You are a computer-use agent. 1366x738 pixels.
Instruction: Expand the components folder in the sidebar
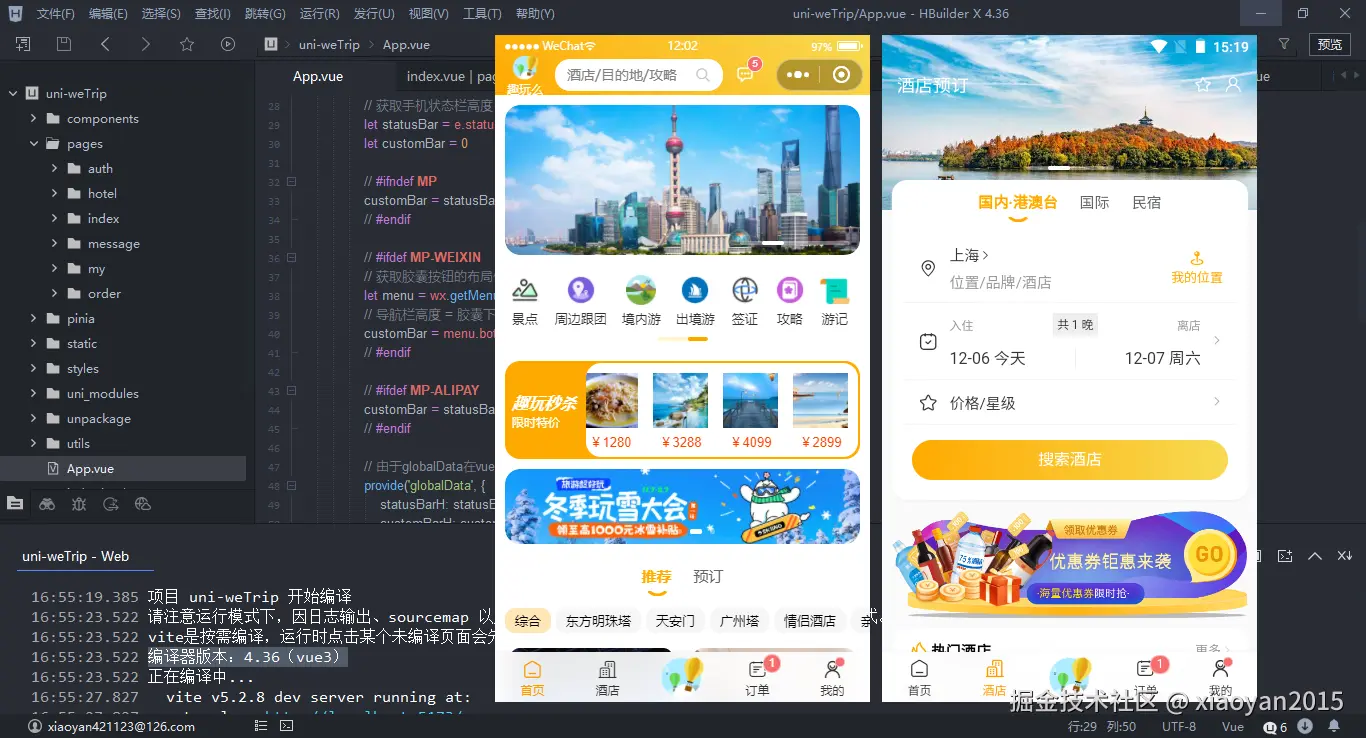[34, 118]
